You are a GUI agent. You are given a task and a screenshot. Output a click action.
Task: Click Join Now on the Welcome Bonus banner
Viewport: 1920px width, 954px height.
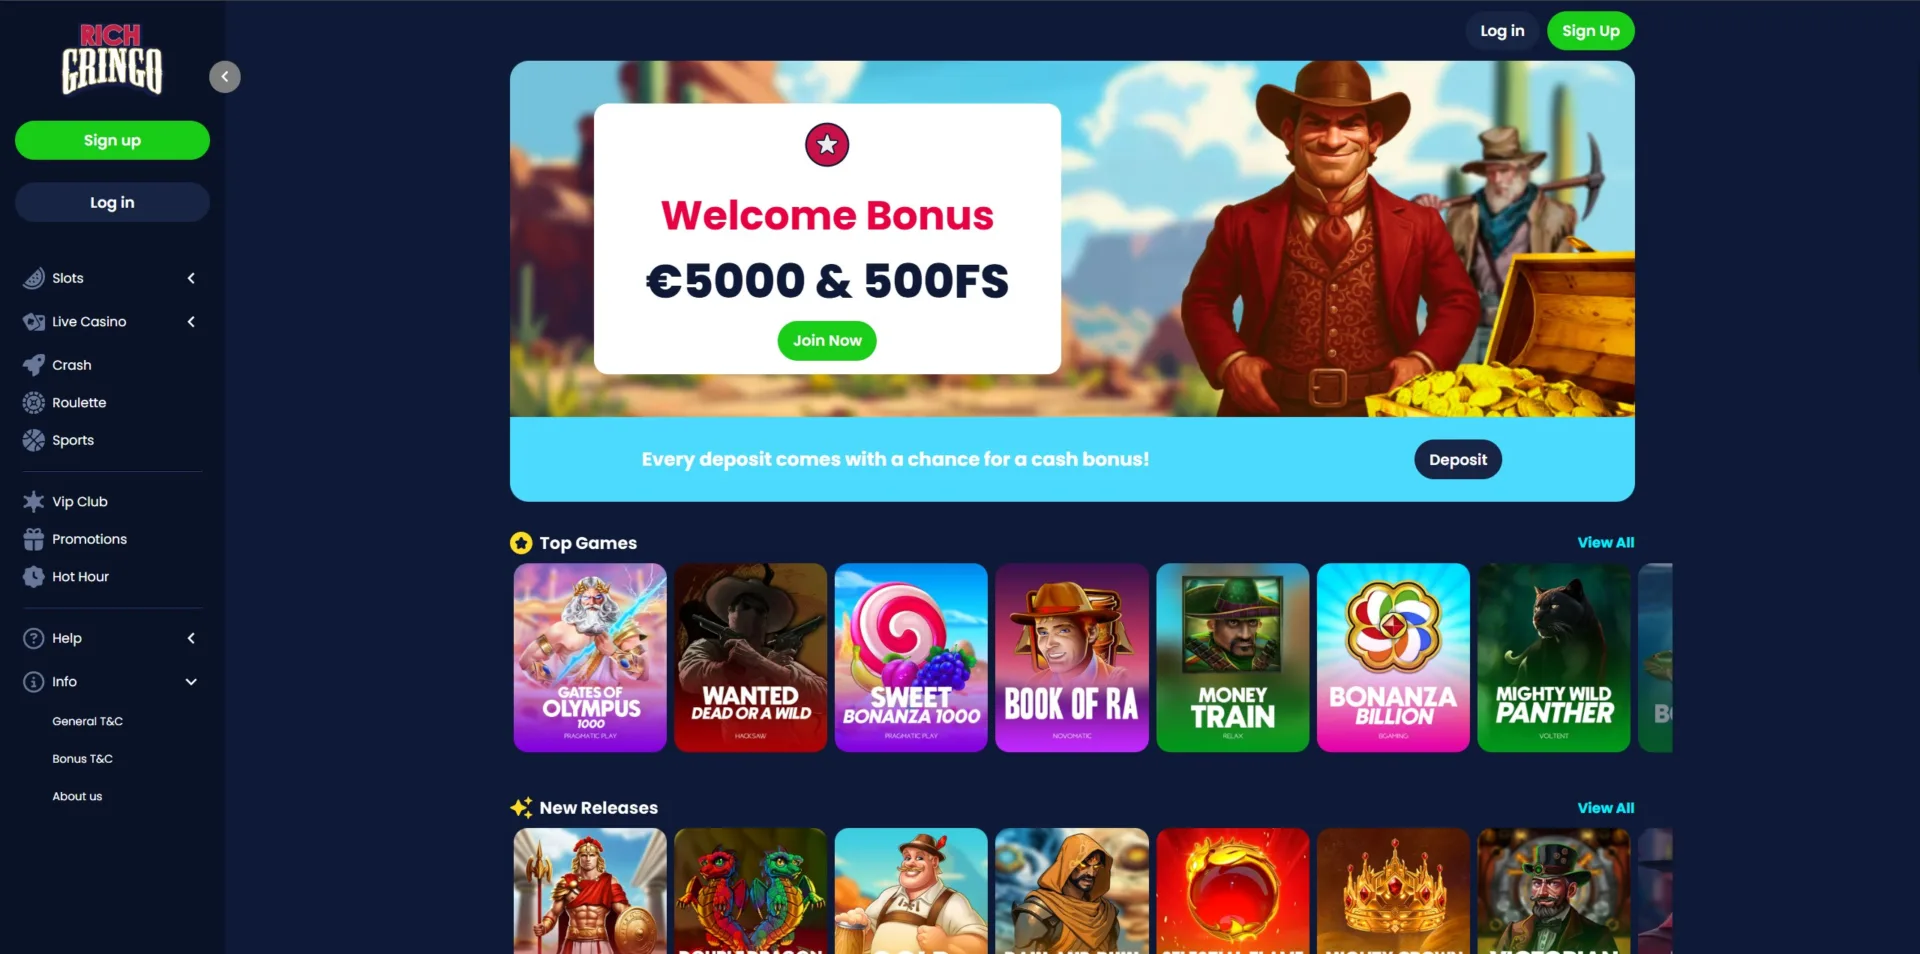[827, 341]
